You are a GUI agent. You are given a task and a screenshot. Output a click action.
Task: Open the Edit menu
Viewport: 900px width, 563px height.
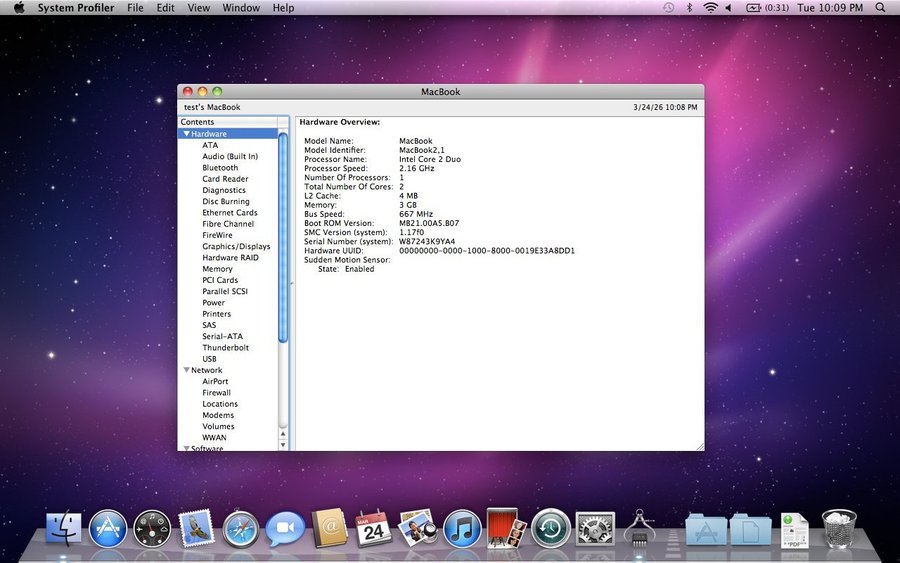pyautogui.click(x=165, y=7)
